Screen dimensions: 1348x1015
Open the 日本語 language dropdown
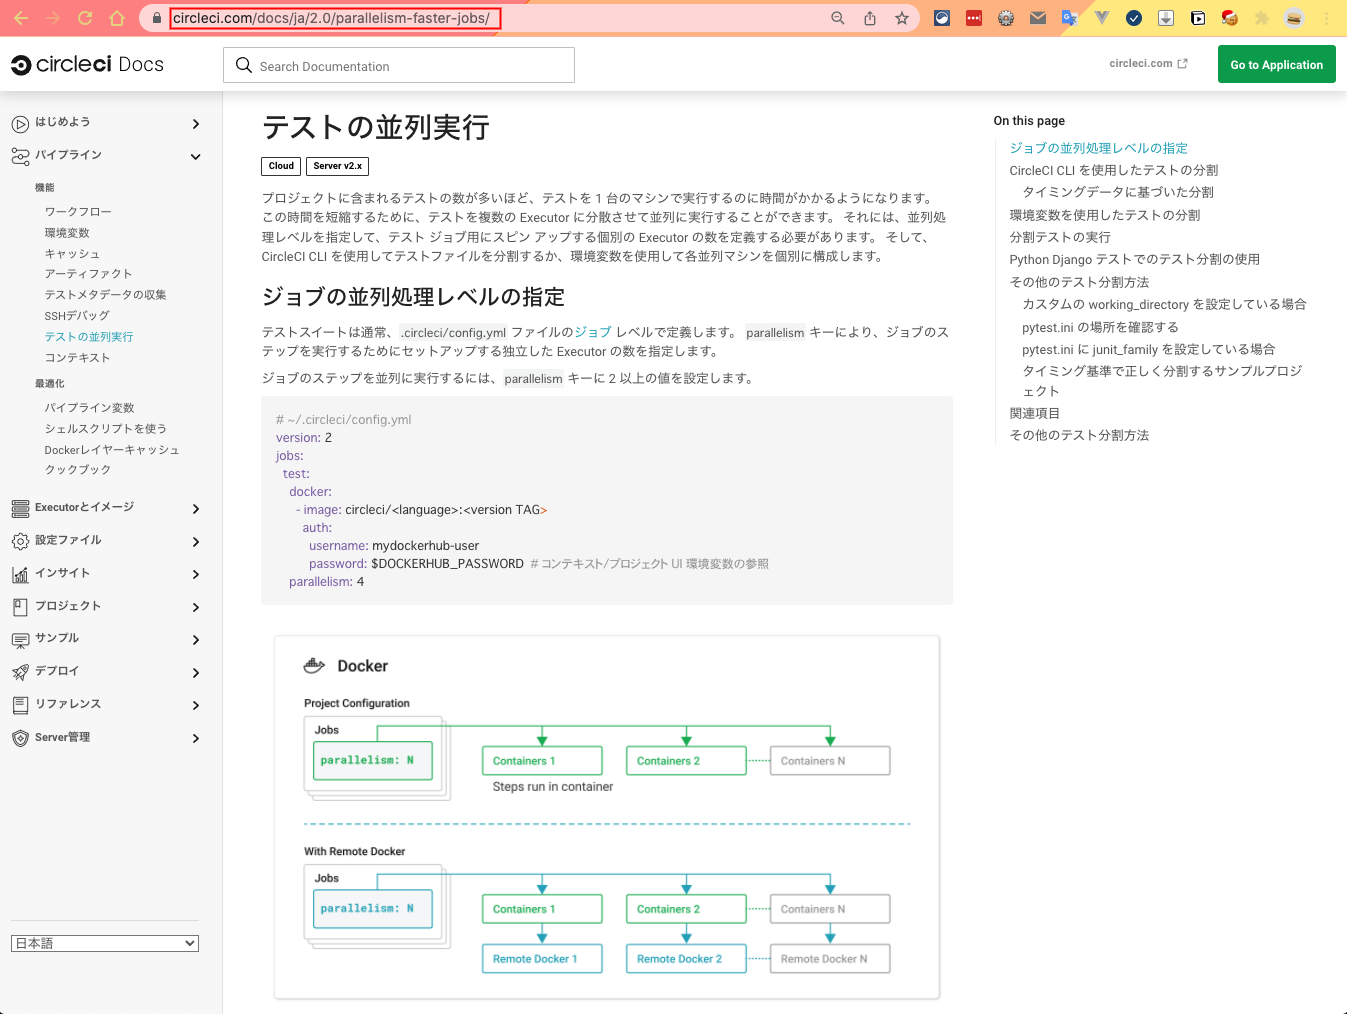pyautogui.click(x=105, y=943)
